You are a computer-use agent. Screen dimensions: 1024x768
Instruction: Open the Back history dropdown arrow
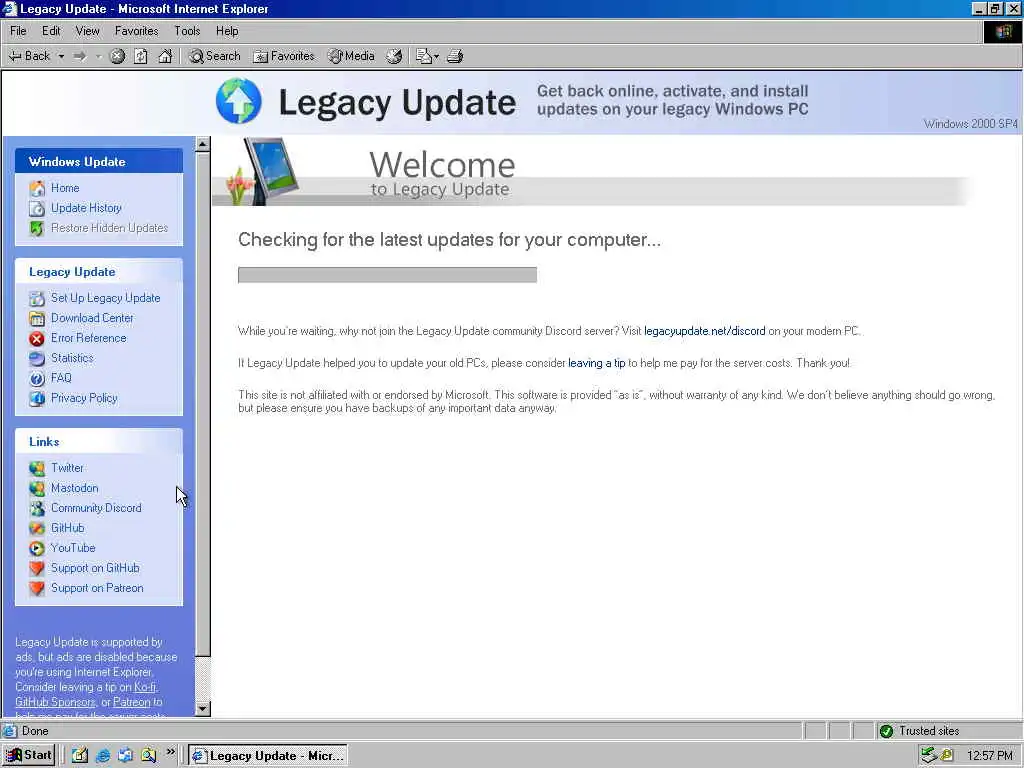tap(61, 56)
